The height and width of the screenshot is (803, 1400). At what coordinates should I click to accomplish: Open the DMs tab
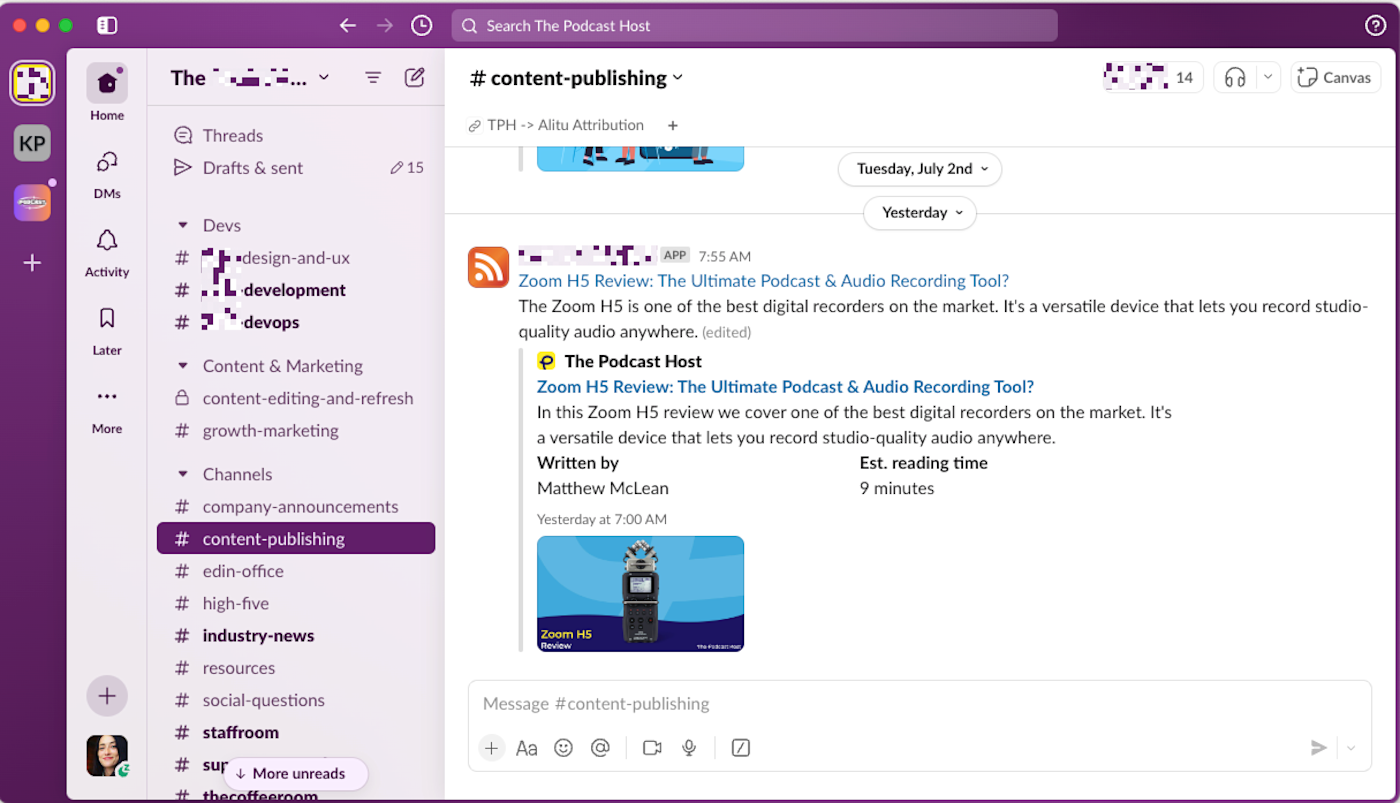tap(107, 173)
